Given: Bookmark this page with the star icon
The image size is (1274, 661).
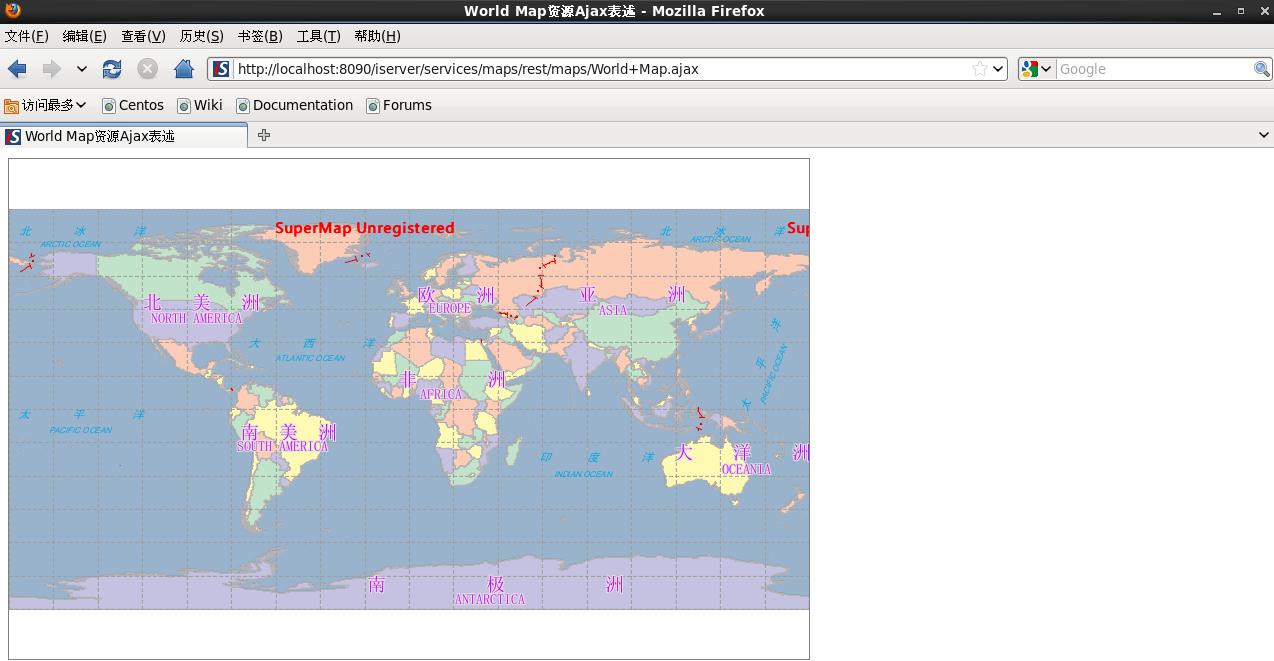Looking at the screenshot, I should coord(980,69).
